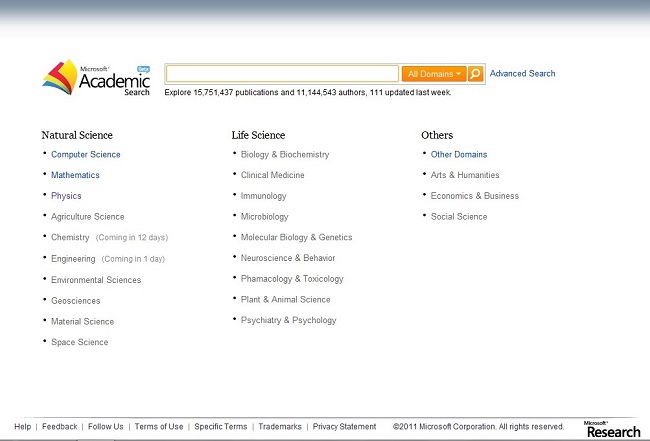Choose Environmental Sciences domain

96,280
